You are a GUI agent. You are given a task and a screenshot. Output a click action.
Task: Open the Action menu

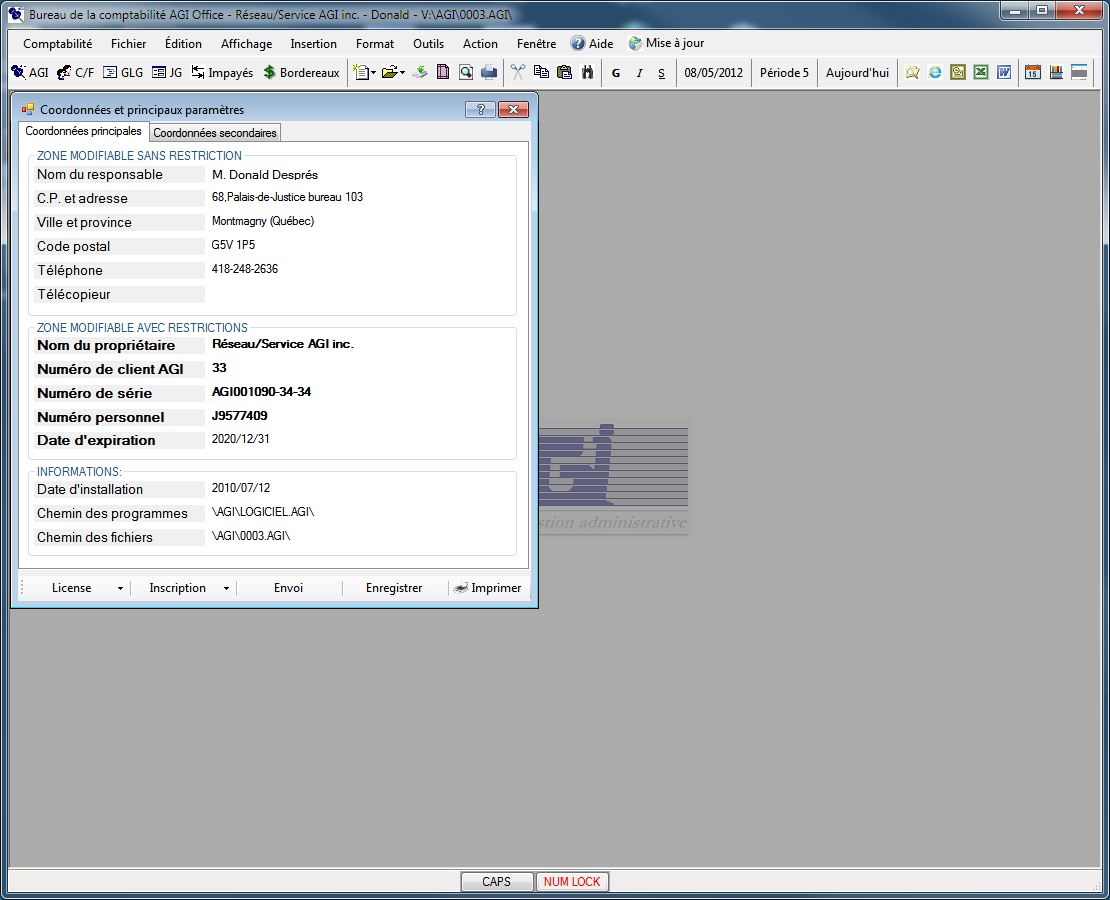480,44
